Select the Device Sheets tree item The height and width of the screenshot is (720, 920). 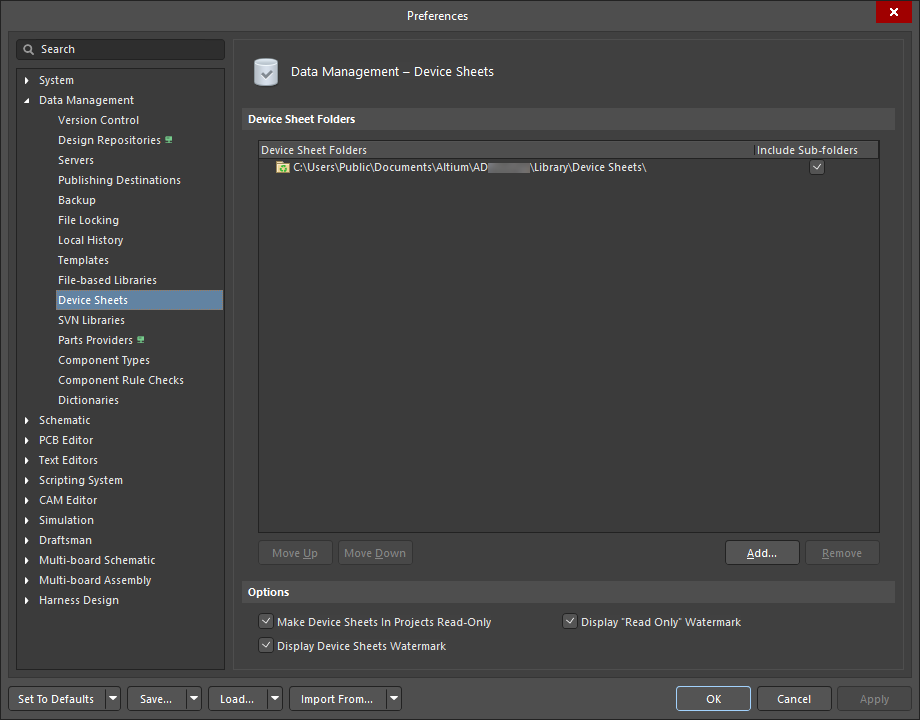tap(139, 300)
